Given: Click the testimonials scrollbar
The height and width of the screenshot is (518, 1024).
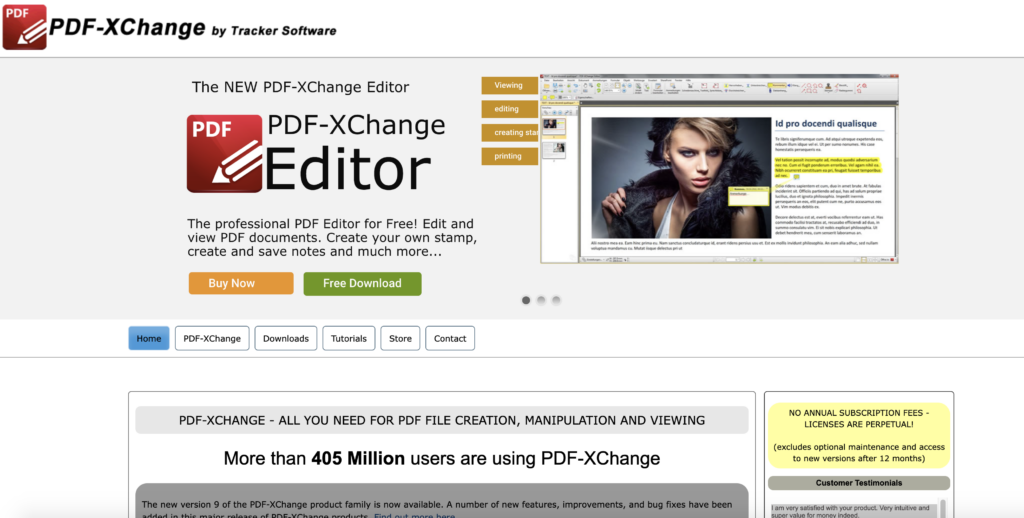Looking at the screenshot, I should point(942,508).
